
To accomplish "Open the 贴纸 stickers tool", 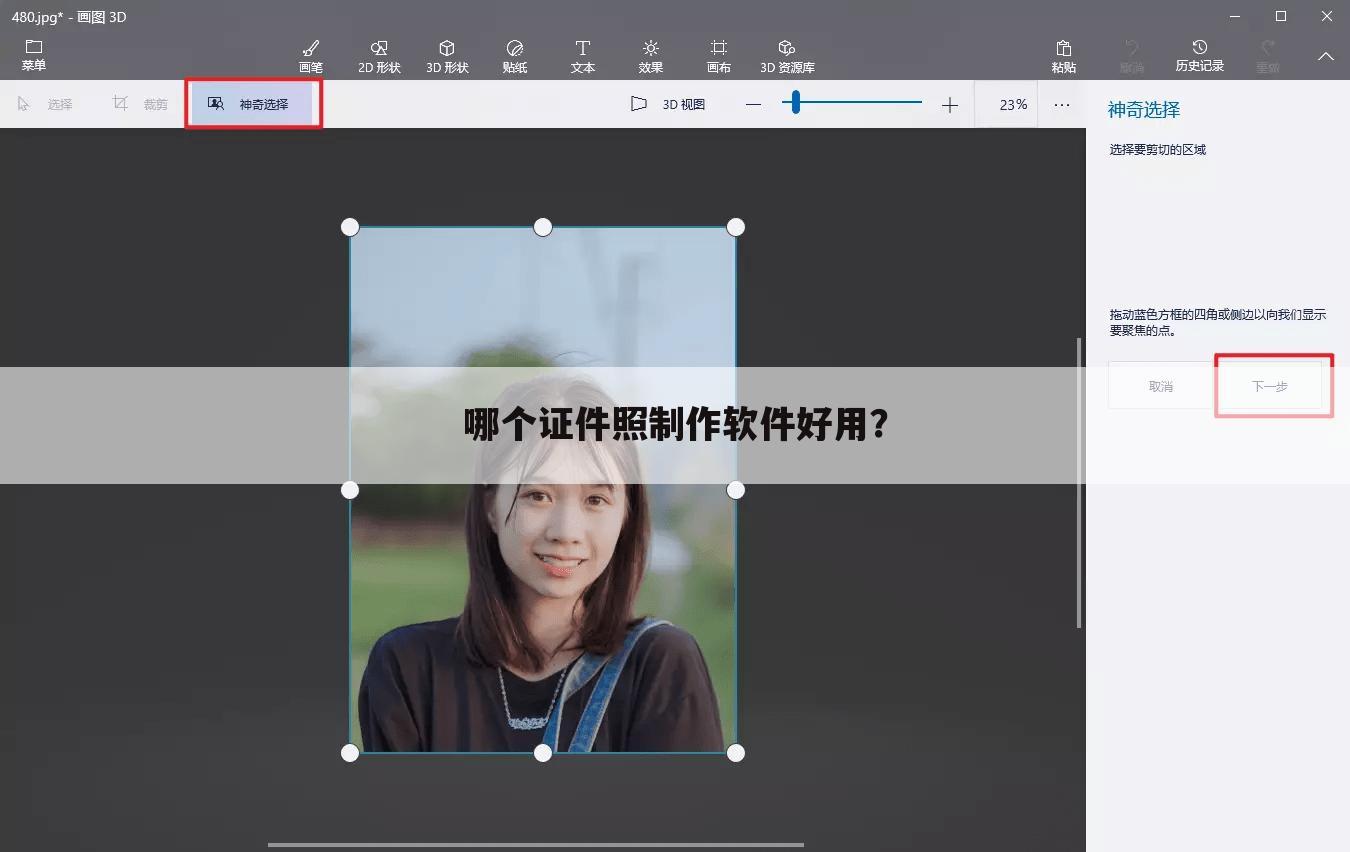I will point(515,56).
